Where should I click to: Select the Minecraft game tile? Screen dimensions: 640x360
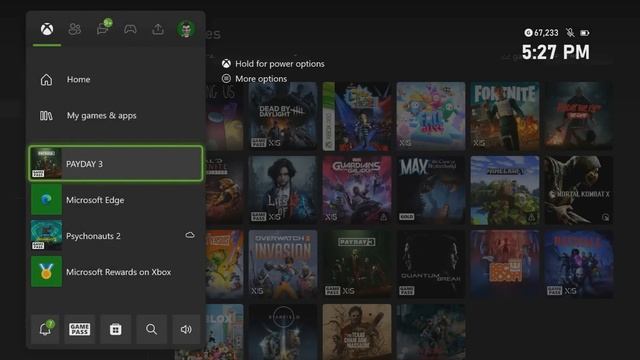tap(505, 190)
